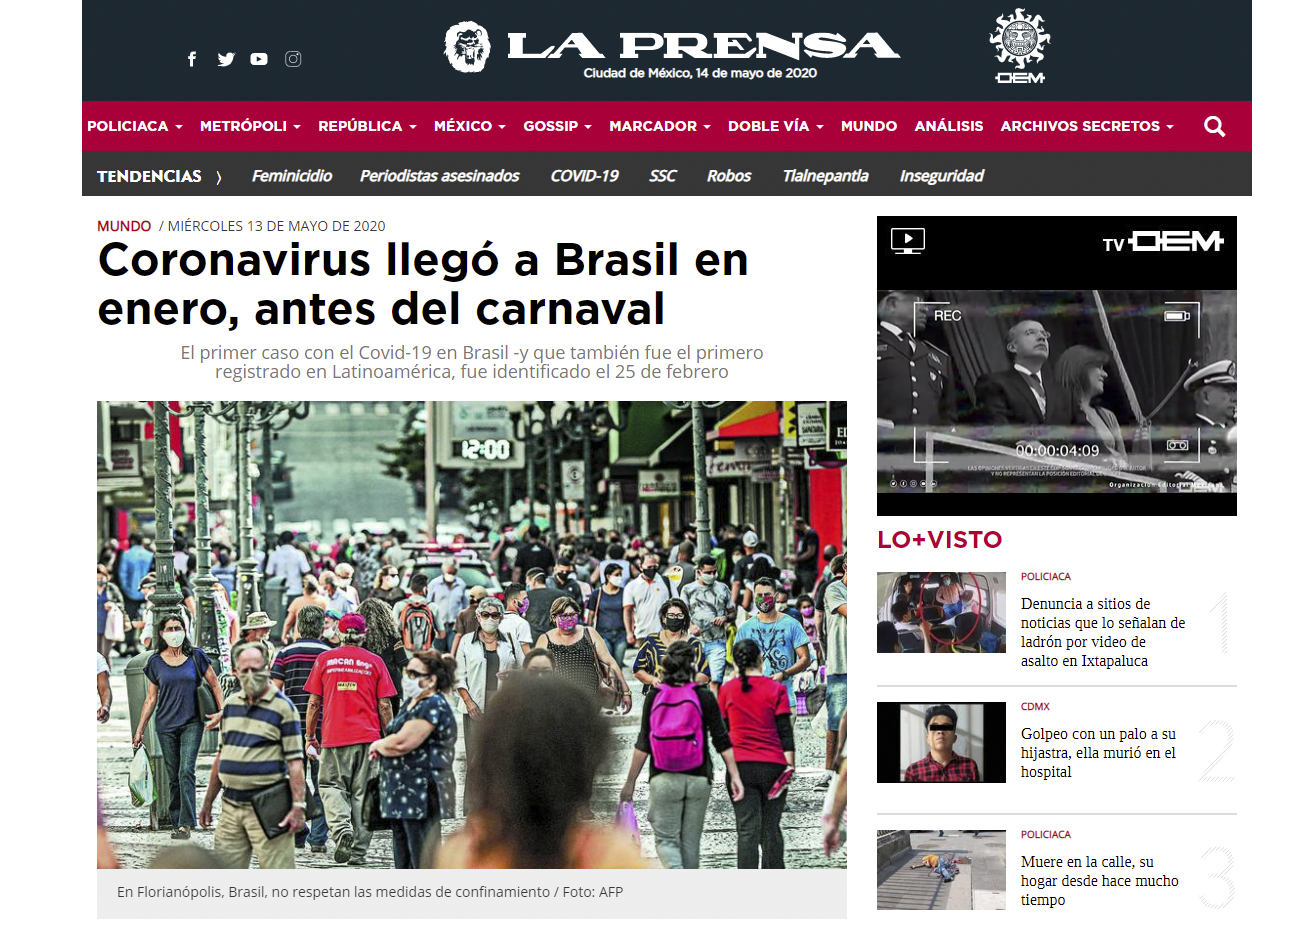Open the COVID-19 trending topic link
Image resolution: width=1307 pixels, height=931 pixels.
pos(584,176)
